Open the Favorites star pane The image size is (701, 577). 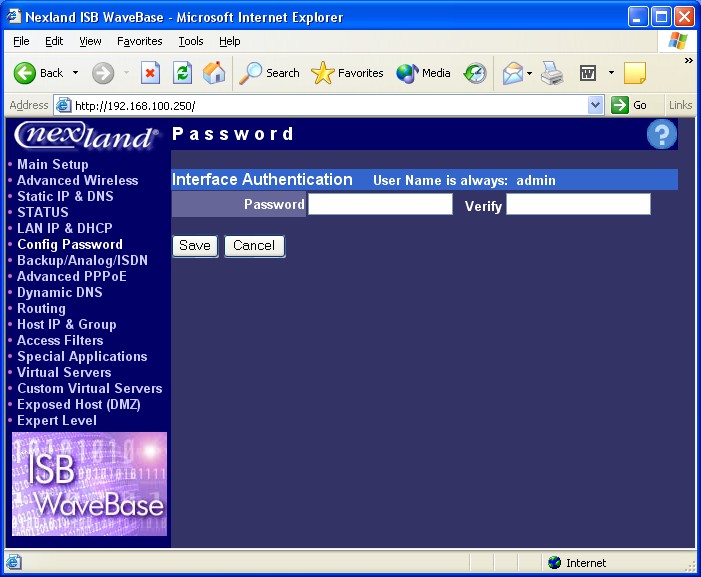[347, 73]
